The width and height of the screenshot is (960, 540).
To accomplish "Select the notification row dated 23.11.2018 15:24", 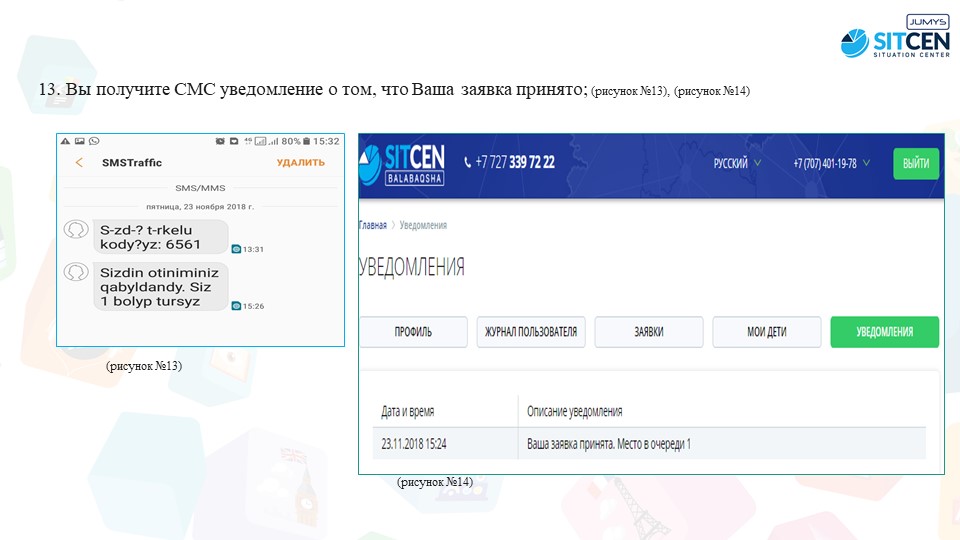I will (x=650, y=443).
